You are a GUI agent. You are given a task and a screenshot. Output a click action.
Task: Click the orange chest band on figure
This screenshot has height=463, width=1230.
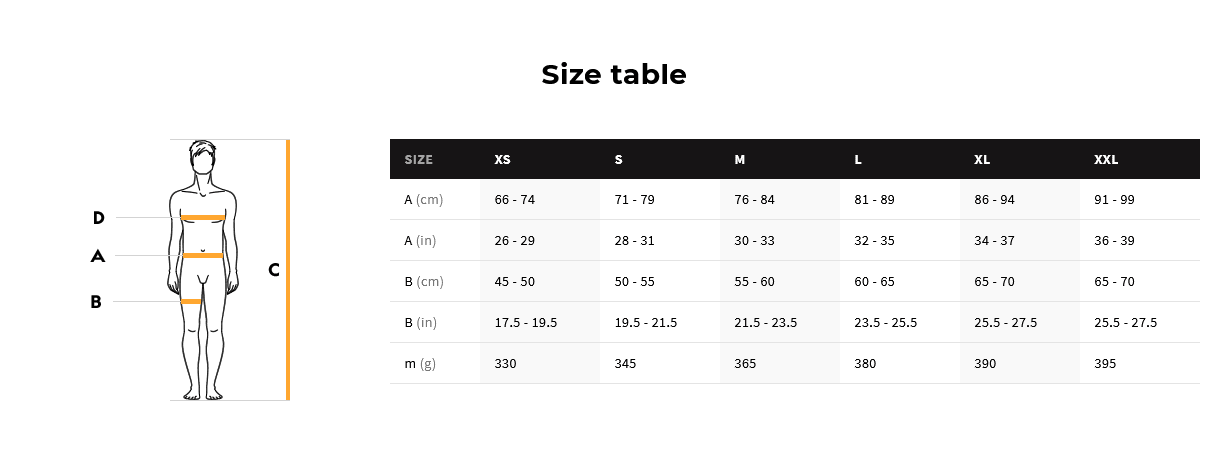(x=203, y=217)
